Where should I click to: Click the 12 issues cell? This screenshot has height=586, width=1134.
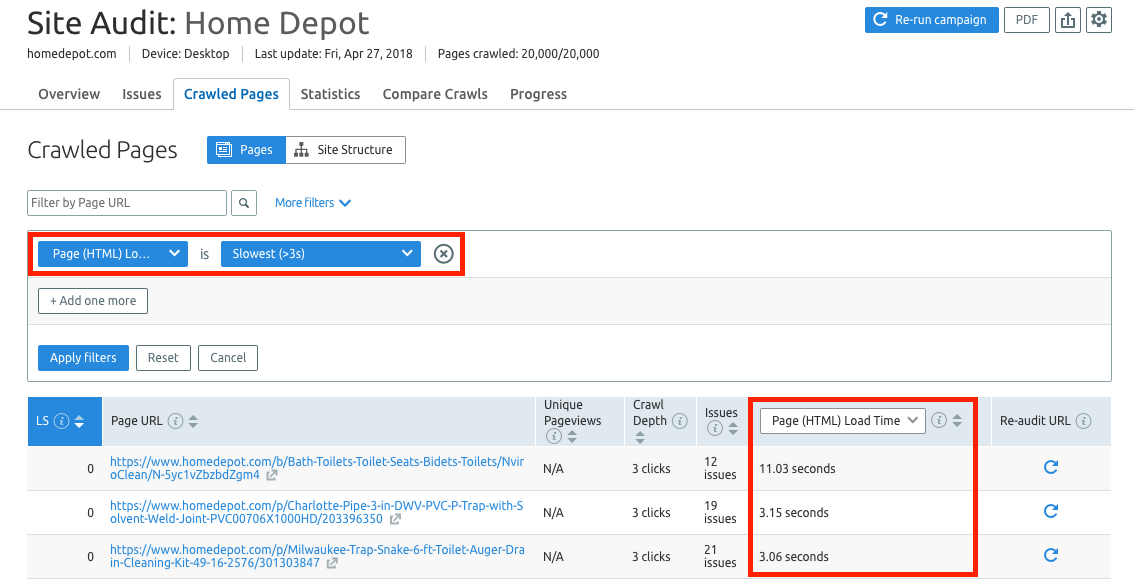(720, 468)
